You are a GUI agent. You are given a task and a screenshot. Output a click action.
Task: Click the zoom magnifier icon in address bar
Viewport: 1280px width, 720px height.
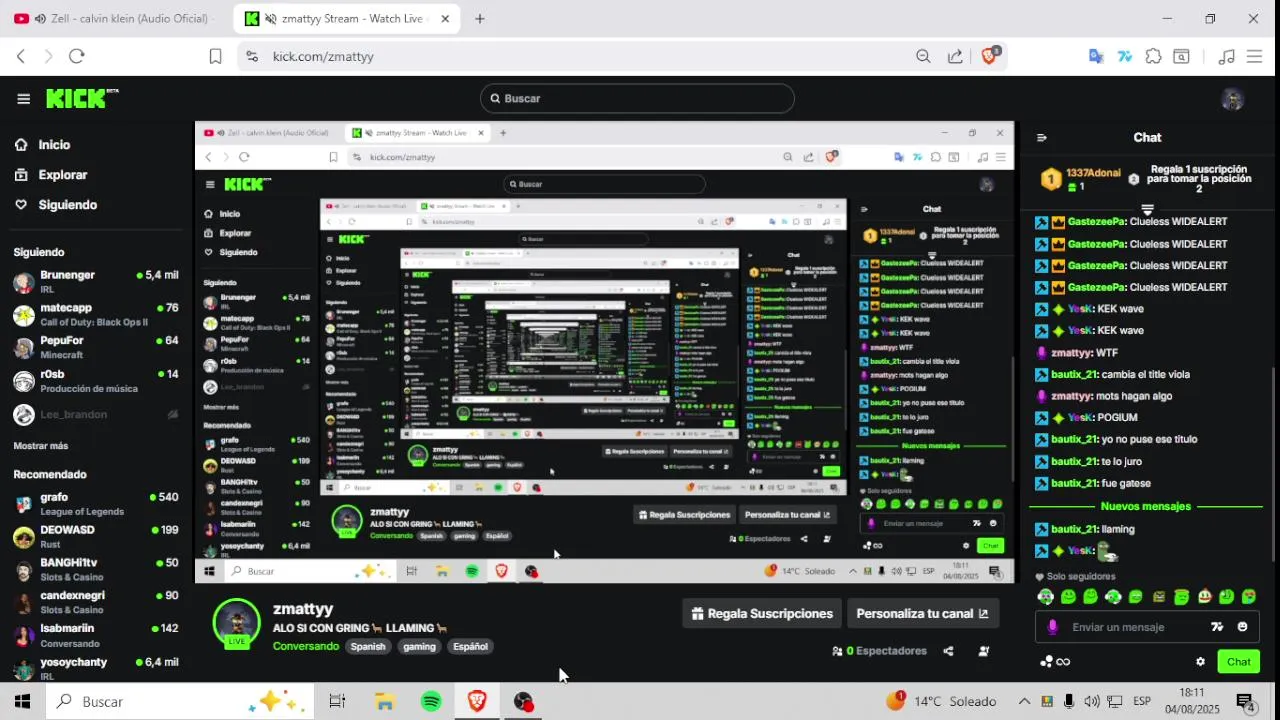(x=923, y=56)
